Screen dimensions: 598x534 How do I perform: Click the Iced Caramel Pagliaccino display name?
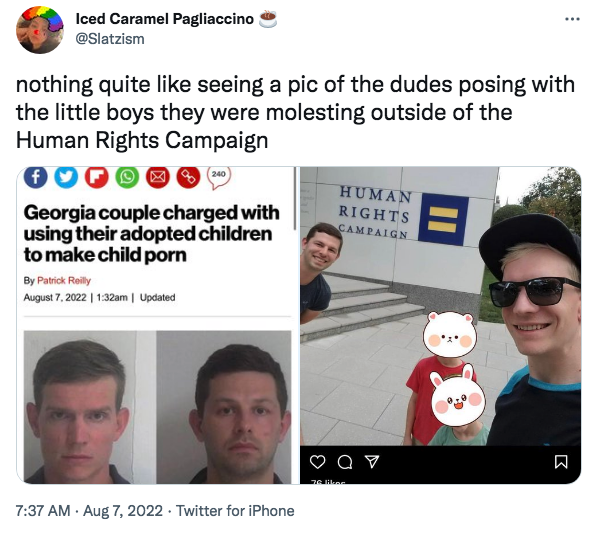[x=165, y=19]
